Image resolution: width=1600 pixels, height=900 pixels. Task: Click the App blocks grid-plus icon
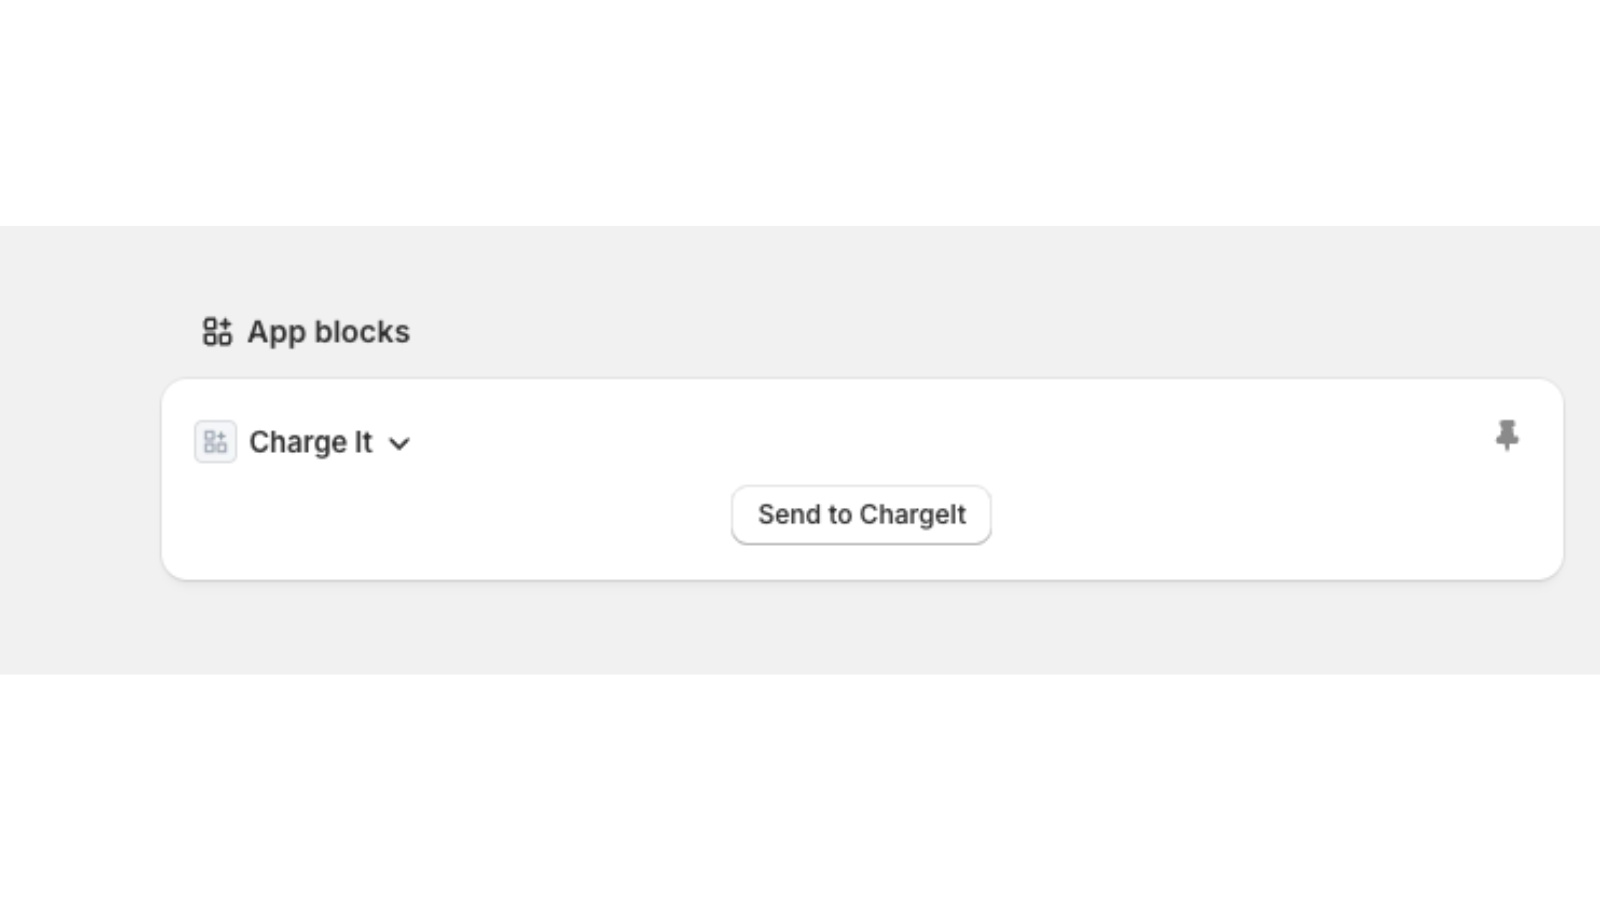[x=217, y=331]
